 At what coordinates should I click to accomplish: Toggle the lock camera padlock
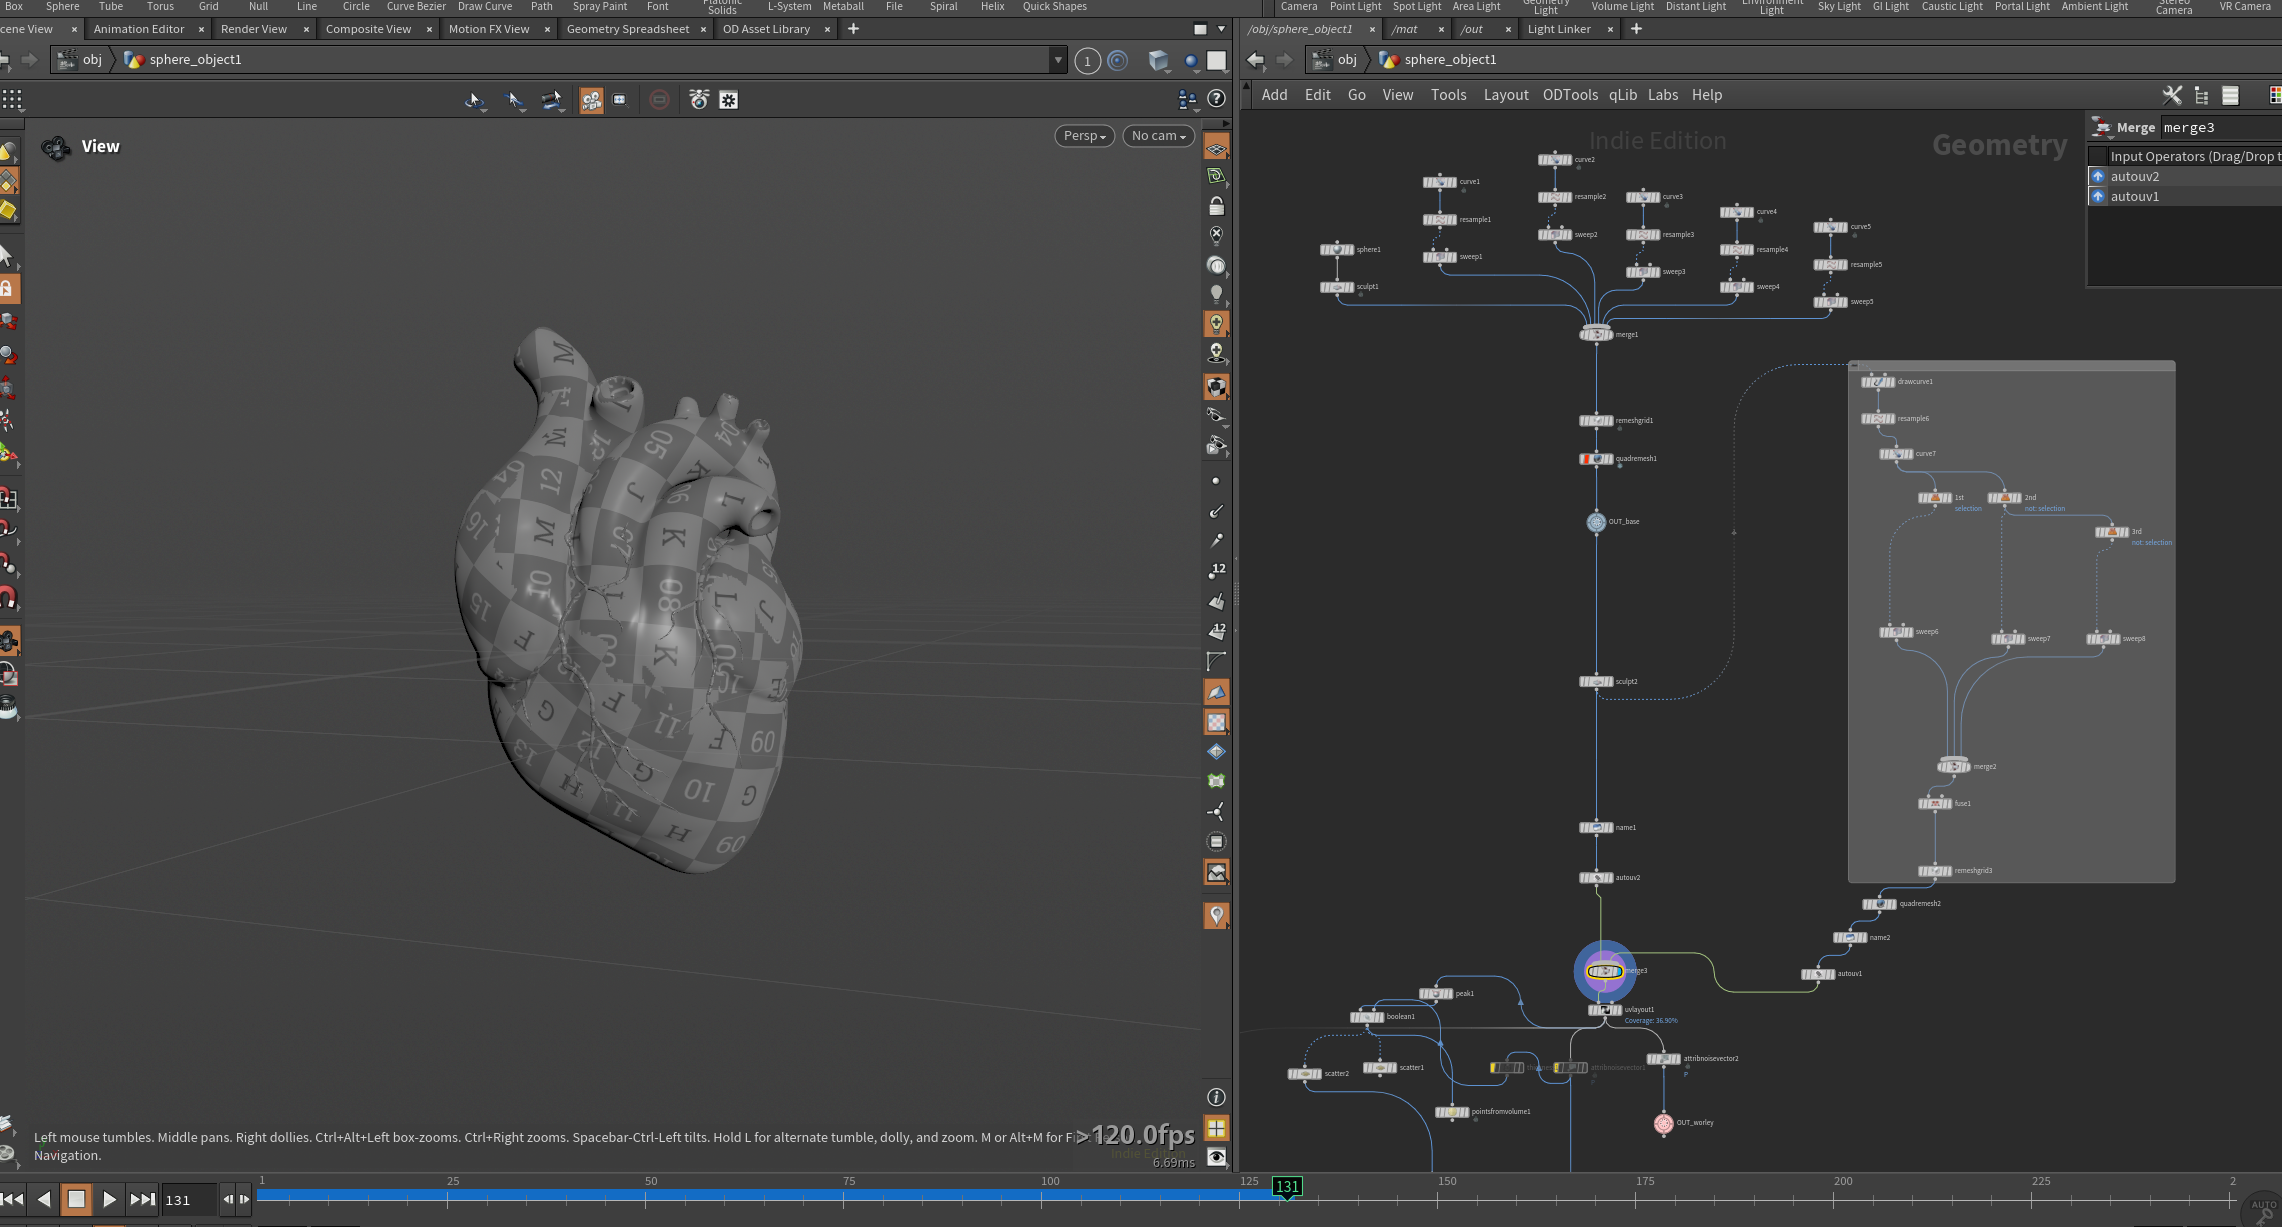click(x=1216, y=206)
